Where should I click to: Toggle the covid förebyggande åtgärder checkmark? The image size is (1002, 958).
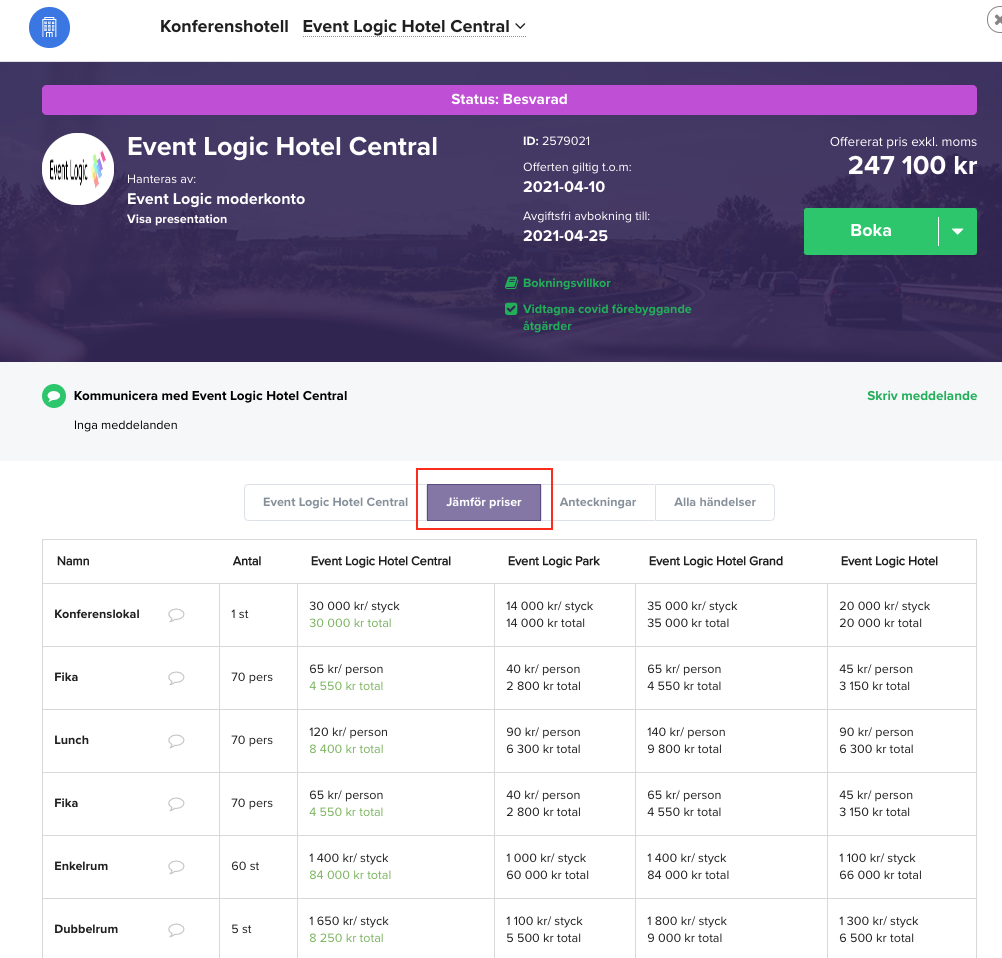click(511, 309)
